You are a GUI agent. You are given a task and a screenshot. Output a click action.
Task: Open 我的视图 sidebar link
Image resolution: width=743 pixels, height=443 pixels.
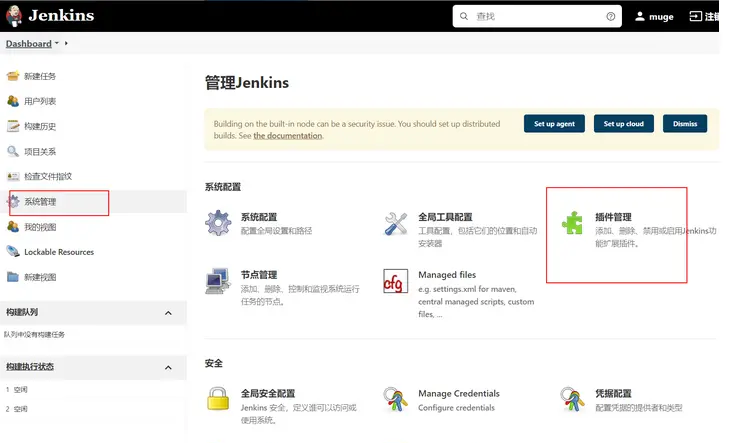pos(40,227)
